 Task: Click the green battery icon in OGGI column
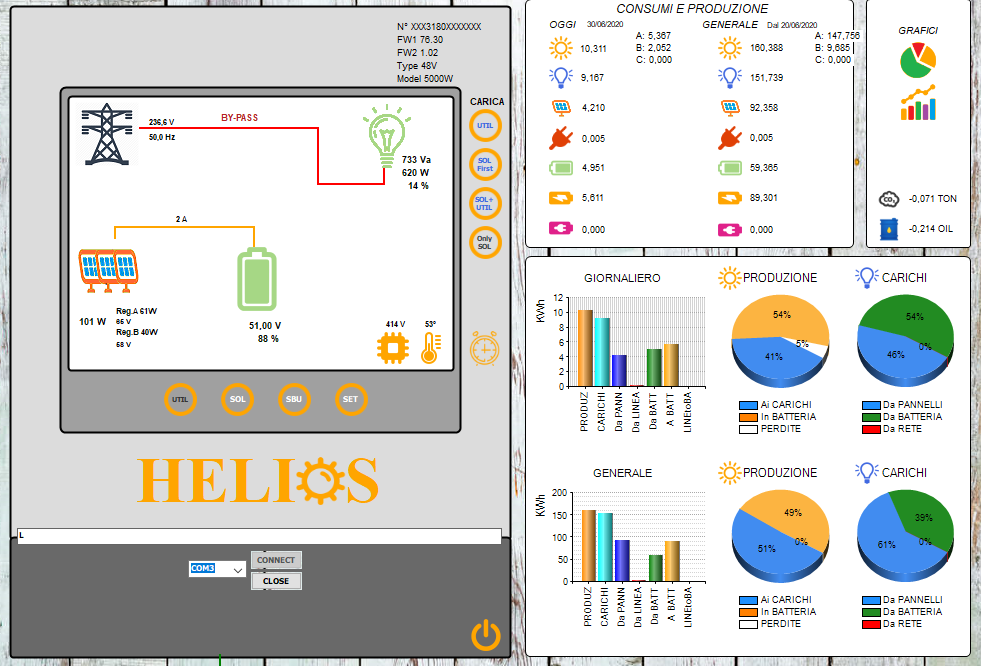pos(561,168)
